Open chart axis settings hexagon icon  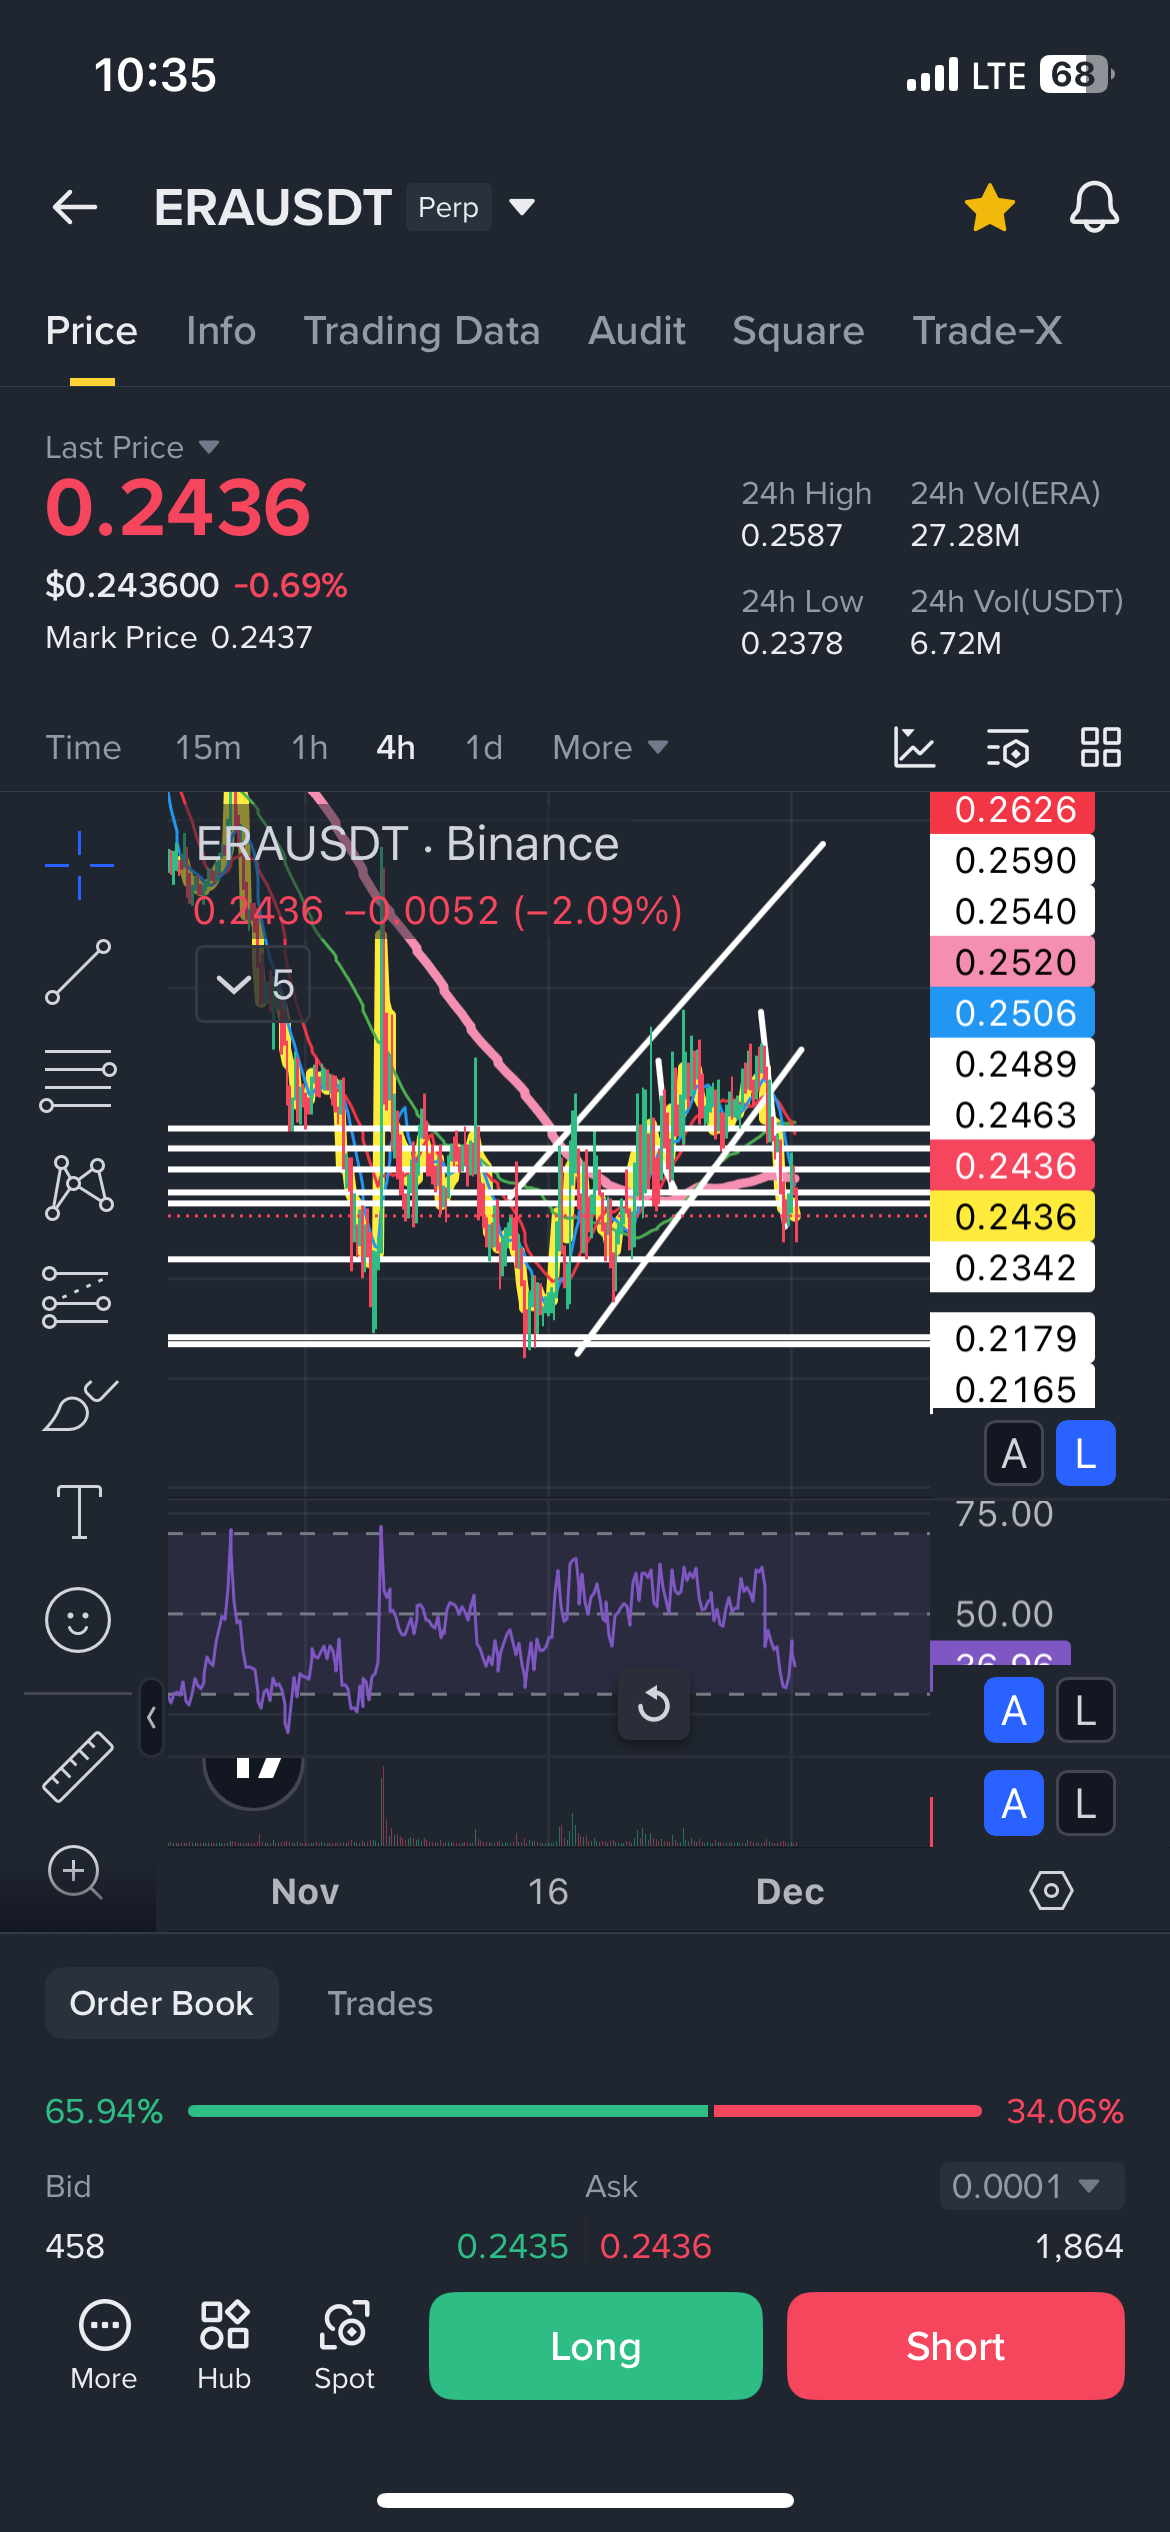1051,1891
